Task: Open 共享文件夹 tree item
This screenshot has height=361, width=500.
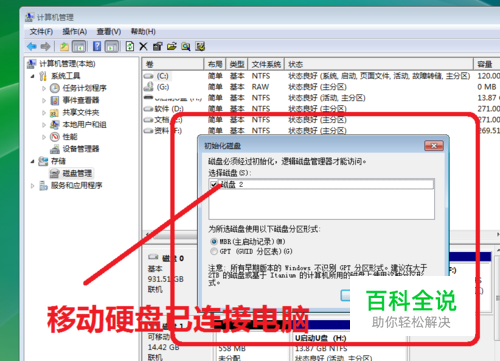Action: (x=81, y=113)
